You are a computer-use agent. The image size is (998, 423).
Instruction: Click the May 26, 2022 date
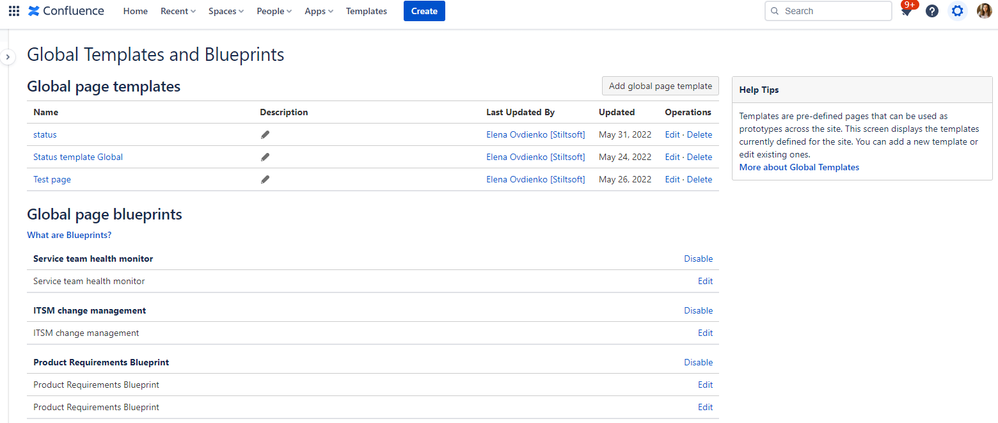pos(625,179)
